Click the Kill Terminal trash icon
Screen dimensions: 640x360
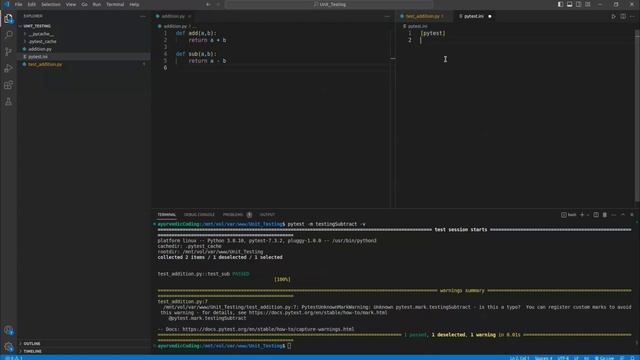coord(605,215)
